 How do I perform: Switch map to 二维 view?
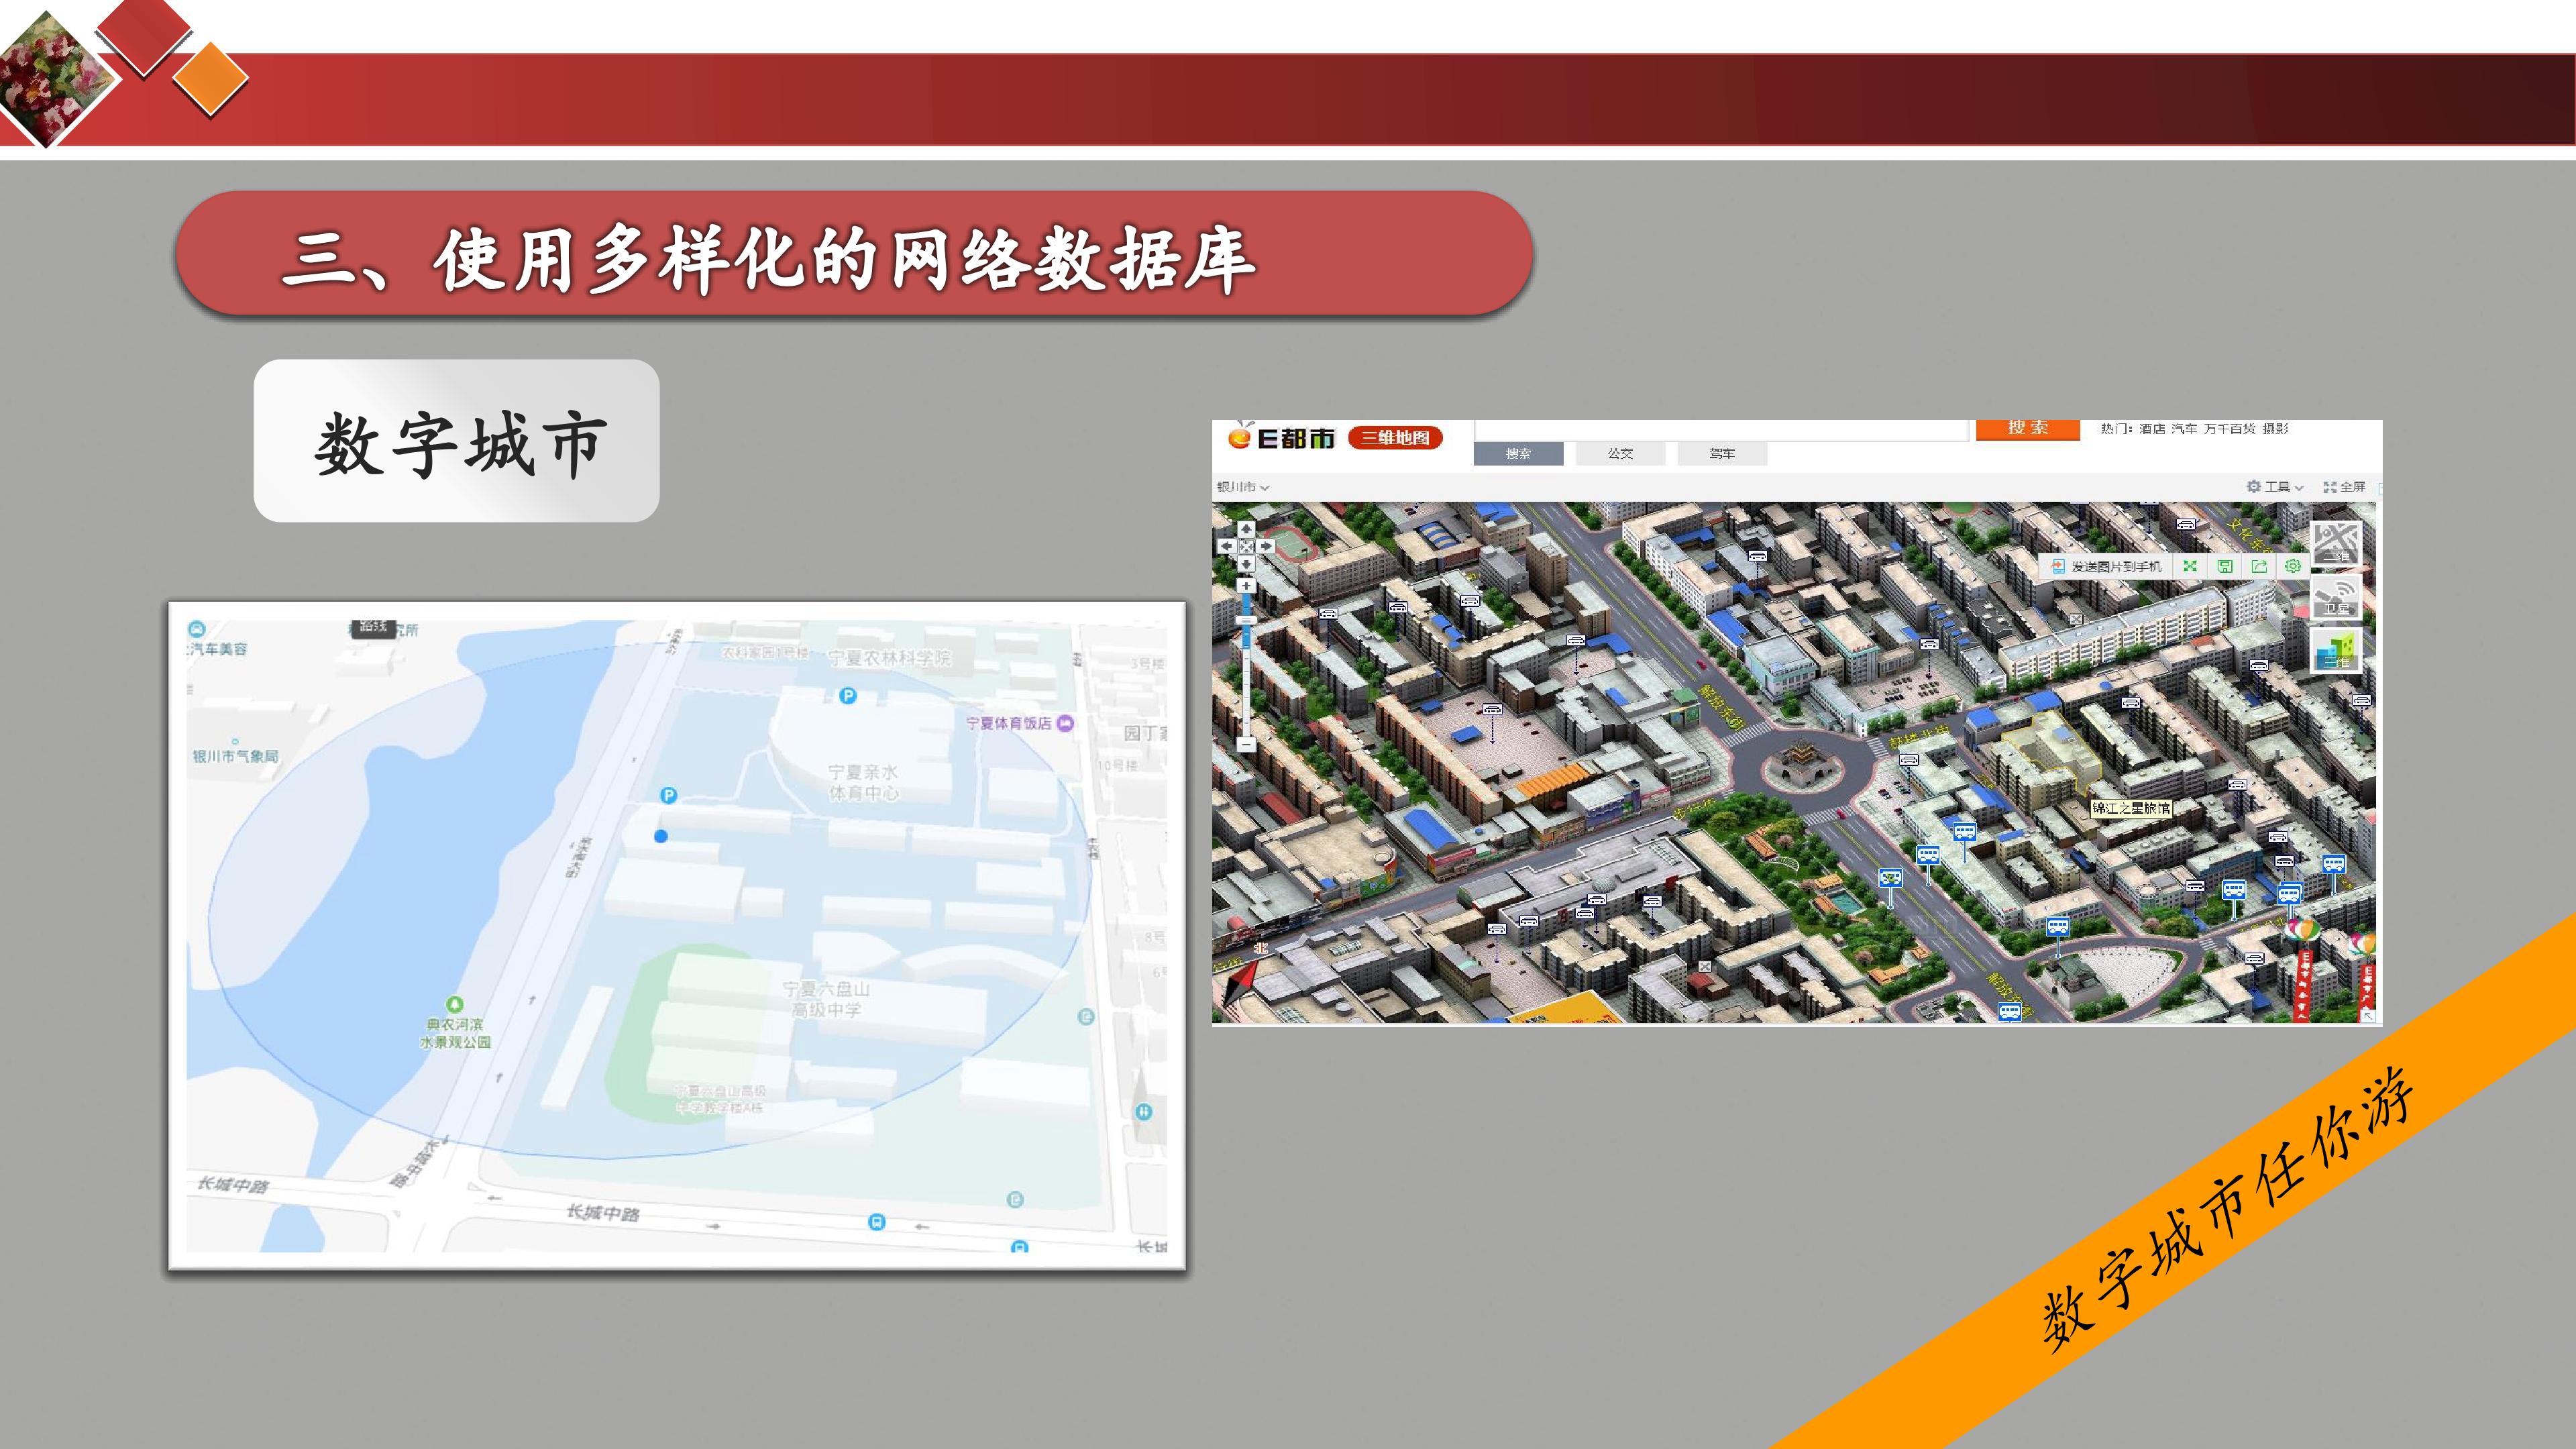(x=2336, y=543)
